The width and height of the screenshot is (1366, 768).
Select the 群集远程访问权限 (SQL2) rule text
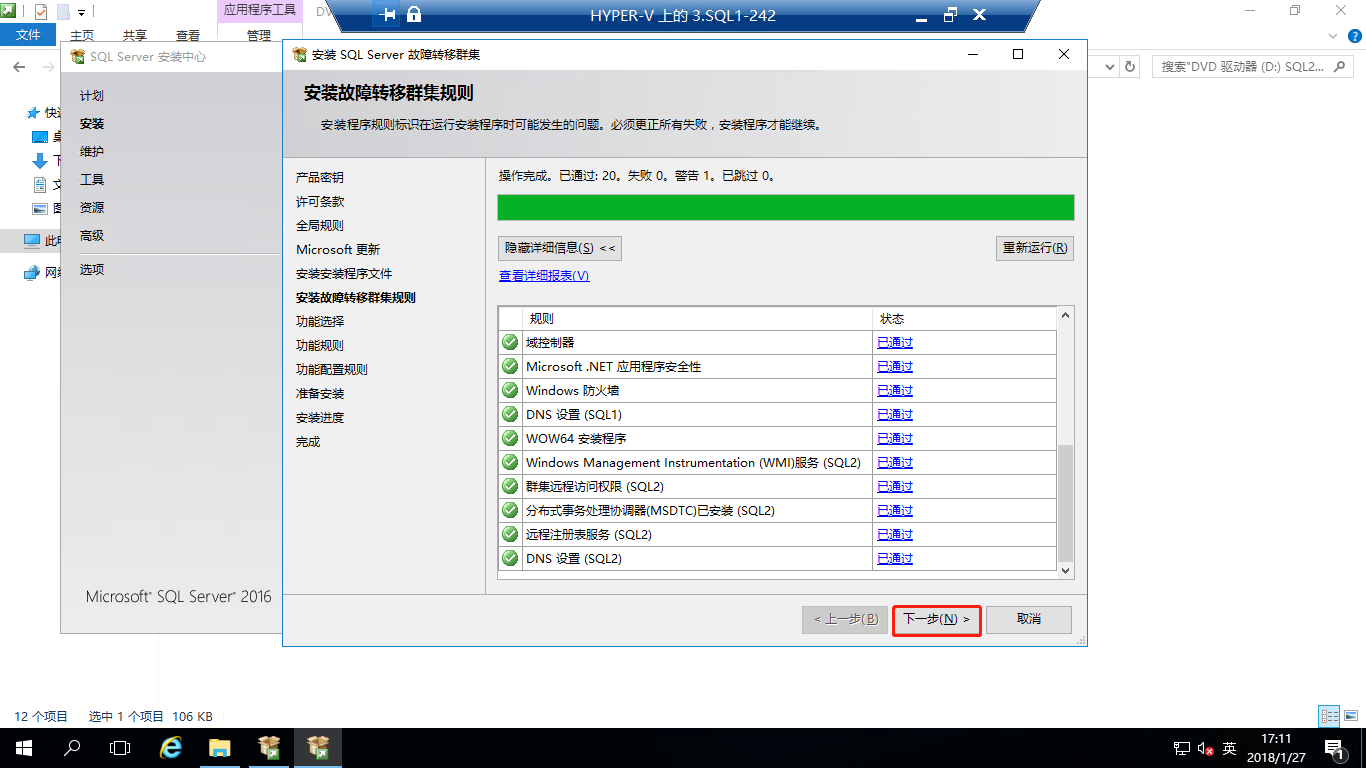tap(595, 487)
